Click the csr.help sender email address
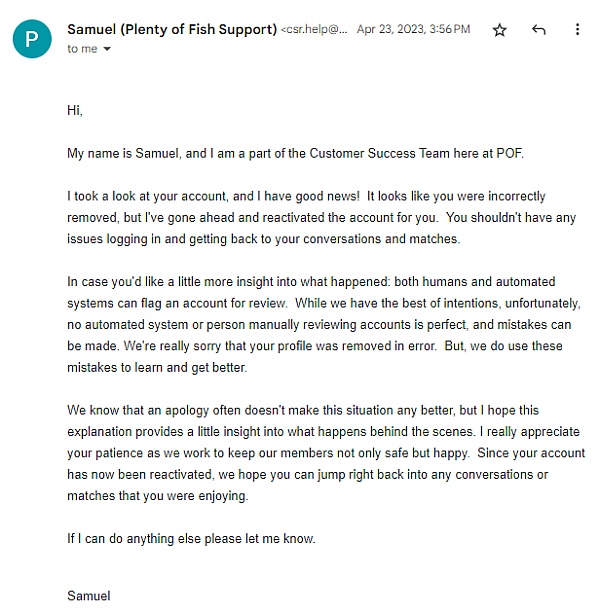Screen dimensions: 600x614 tap(316, 30)
